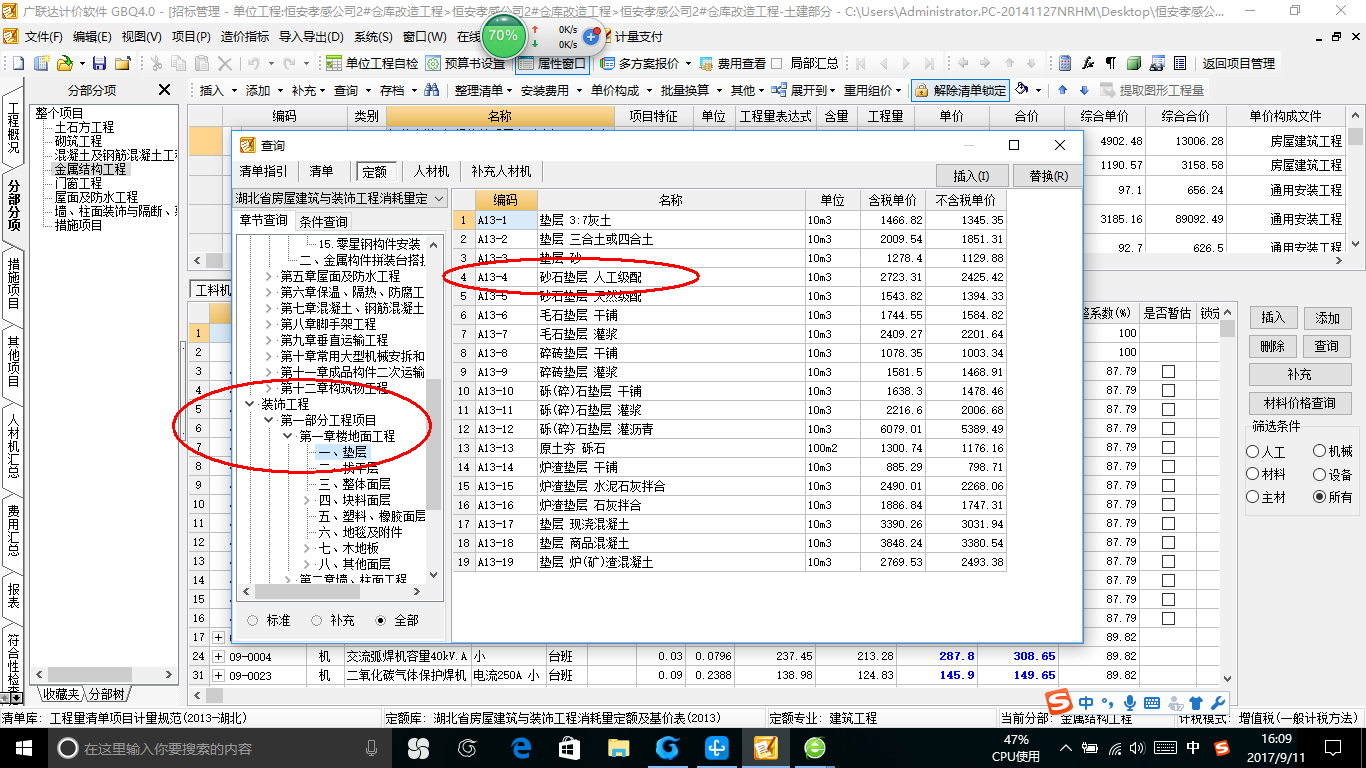Open Windows Store from taskbar
This screenshot has width=1366, height=768.
[x=569, y=747]
